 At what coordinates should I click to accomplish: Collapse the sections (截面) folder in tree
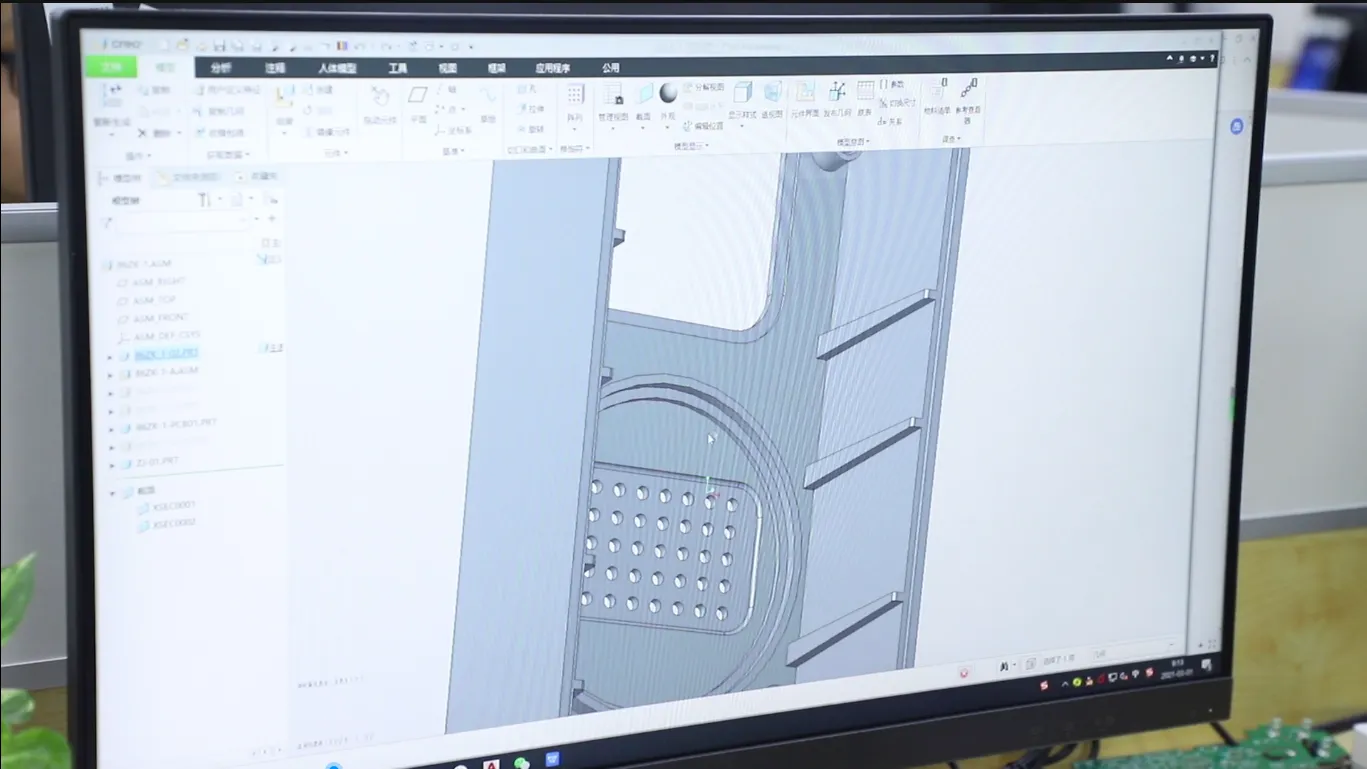[x=112, y=493]
